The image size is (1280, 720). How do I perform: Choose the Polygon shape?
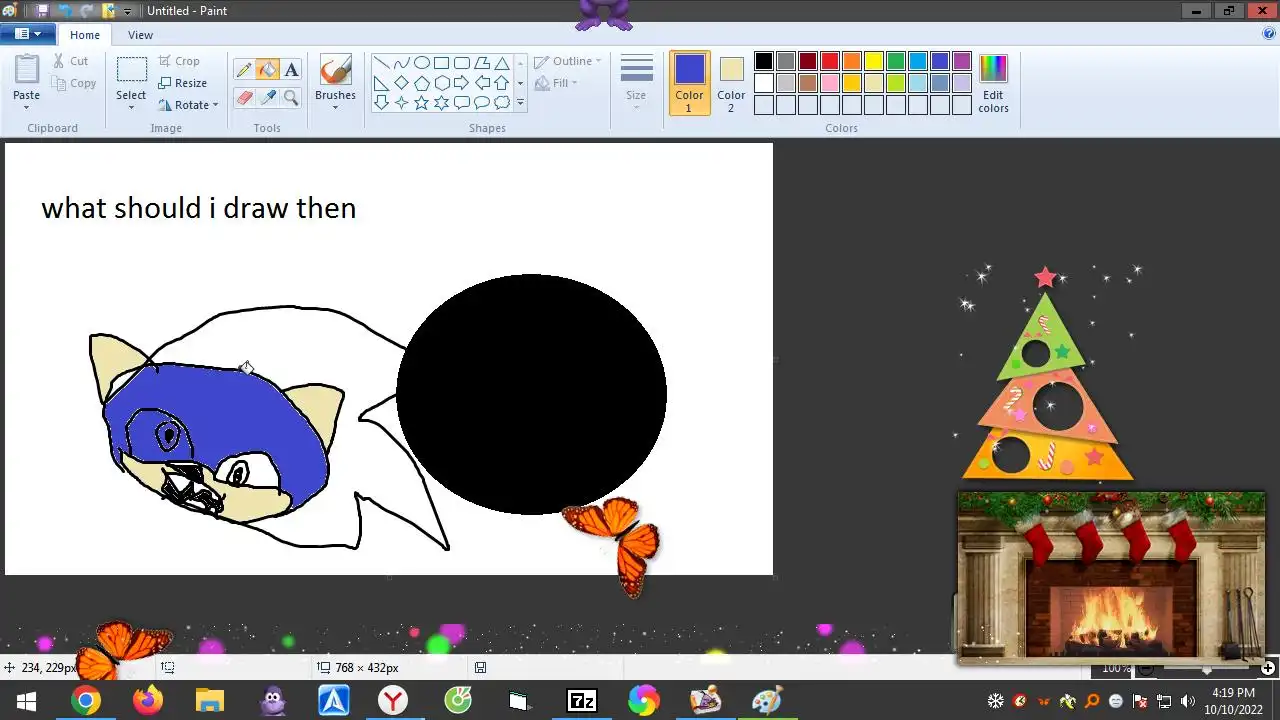coord(481,62)
